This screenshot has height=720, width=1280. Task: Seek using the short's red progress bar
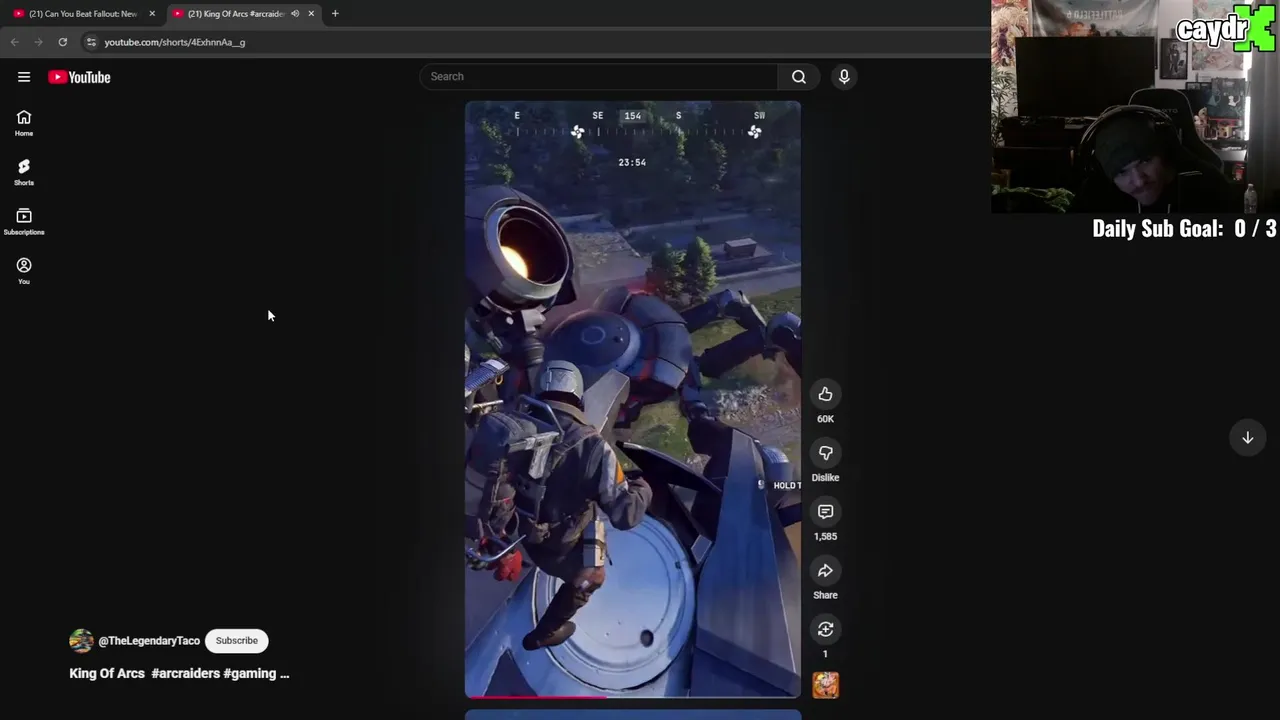click(x=632, y=696)
